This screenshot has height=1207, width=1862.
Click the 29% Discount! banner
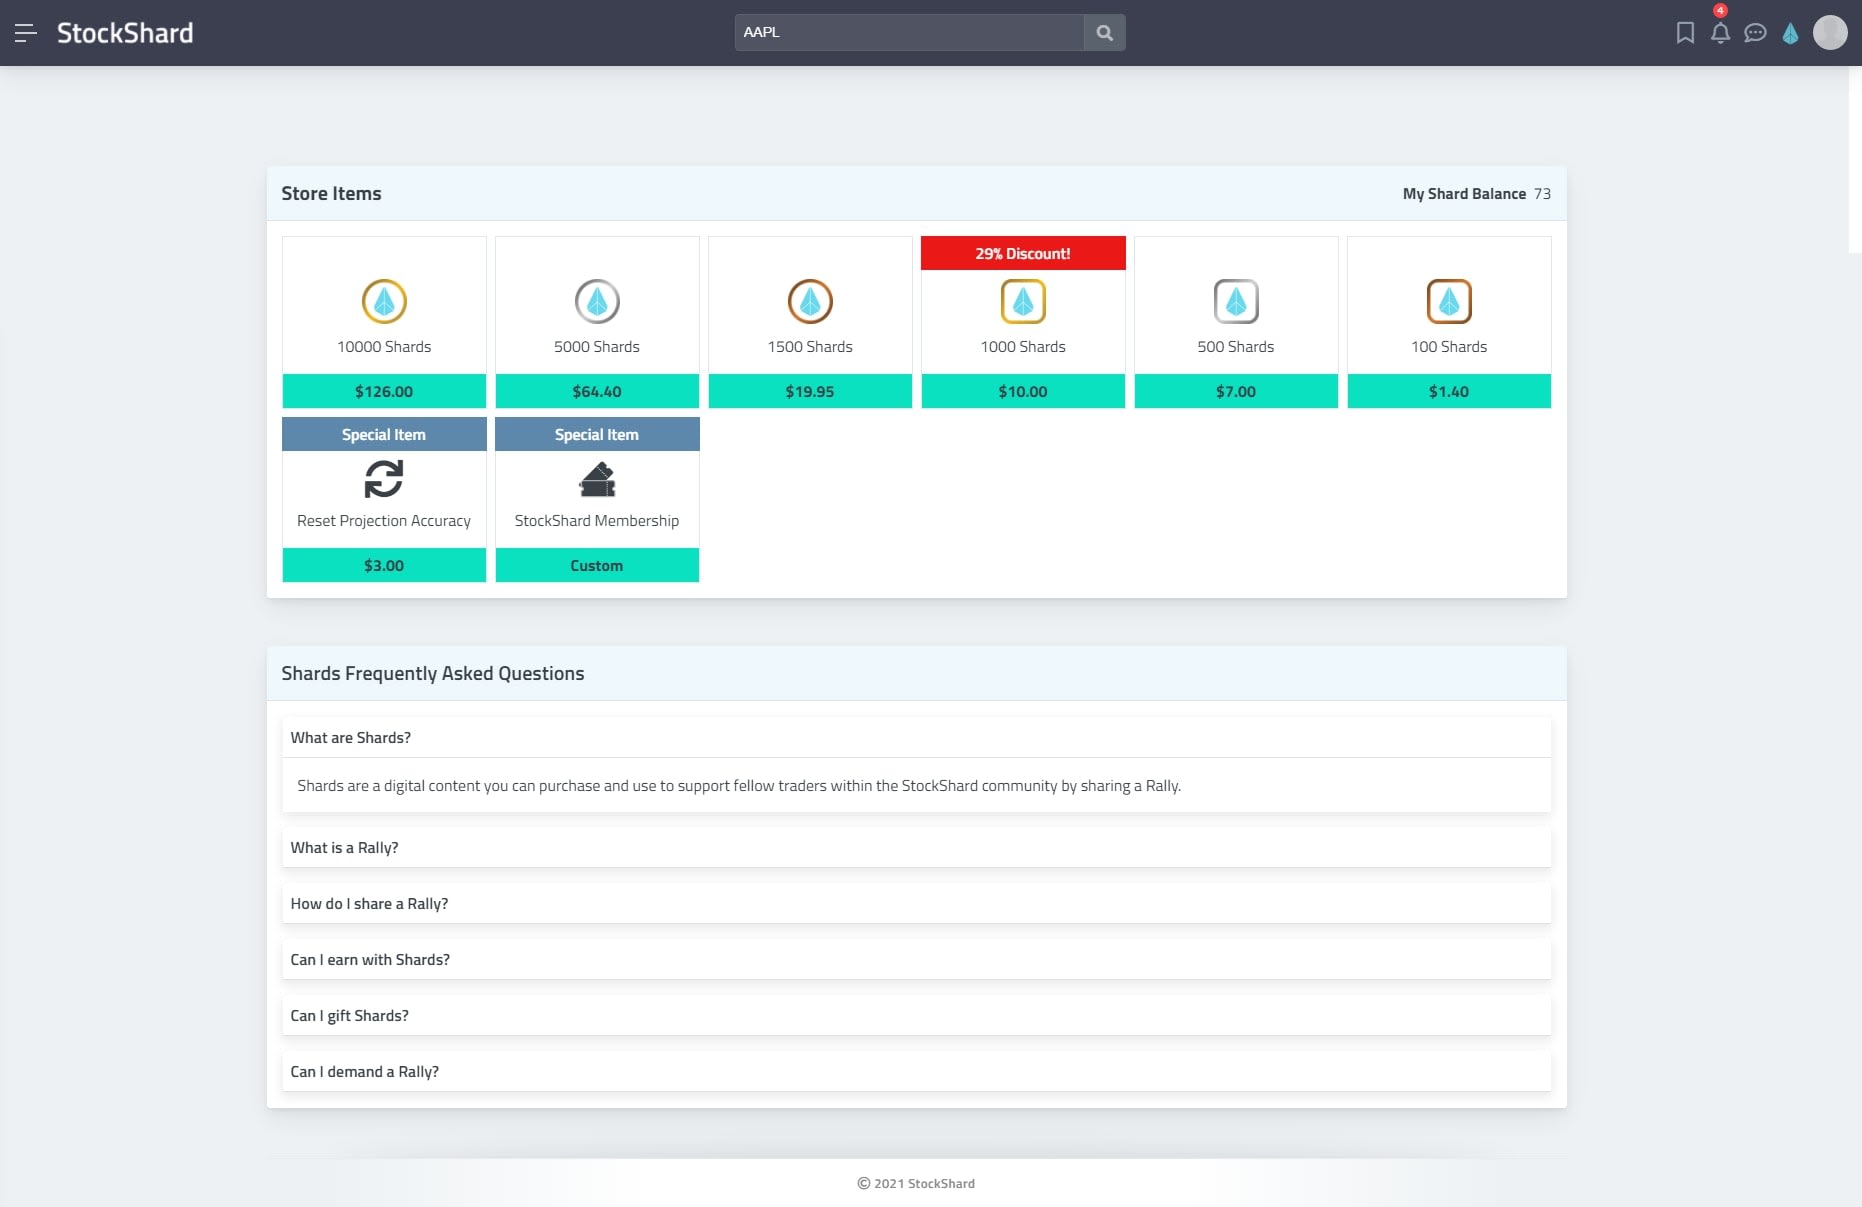pyautogui.click(x=1023, y=253)
